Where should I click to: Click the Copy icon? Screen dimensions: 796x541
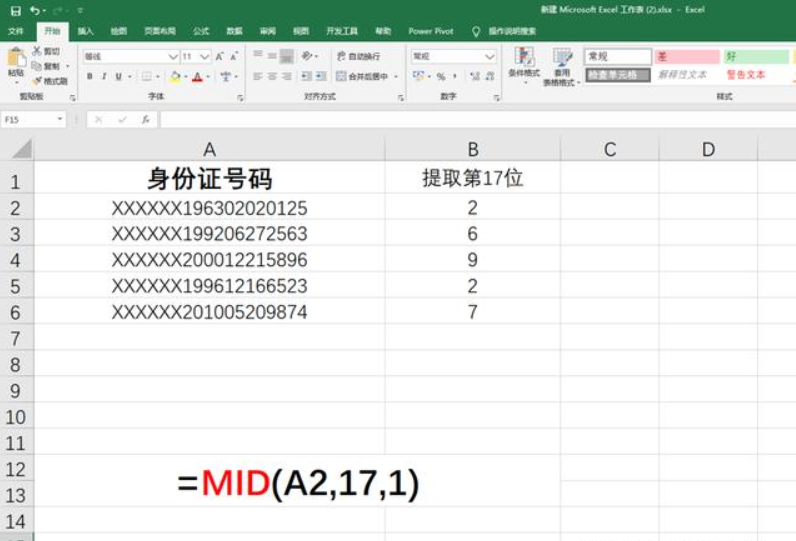click(x=37, y=66)
